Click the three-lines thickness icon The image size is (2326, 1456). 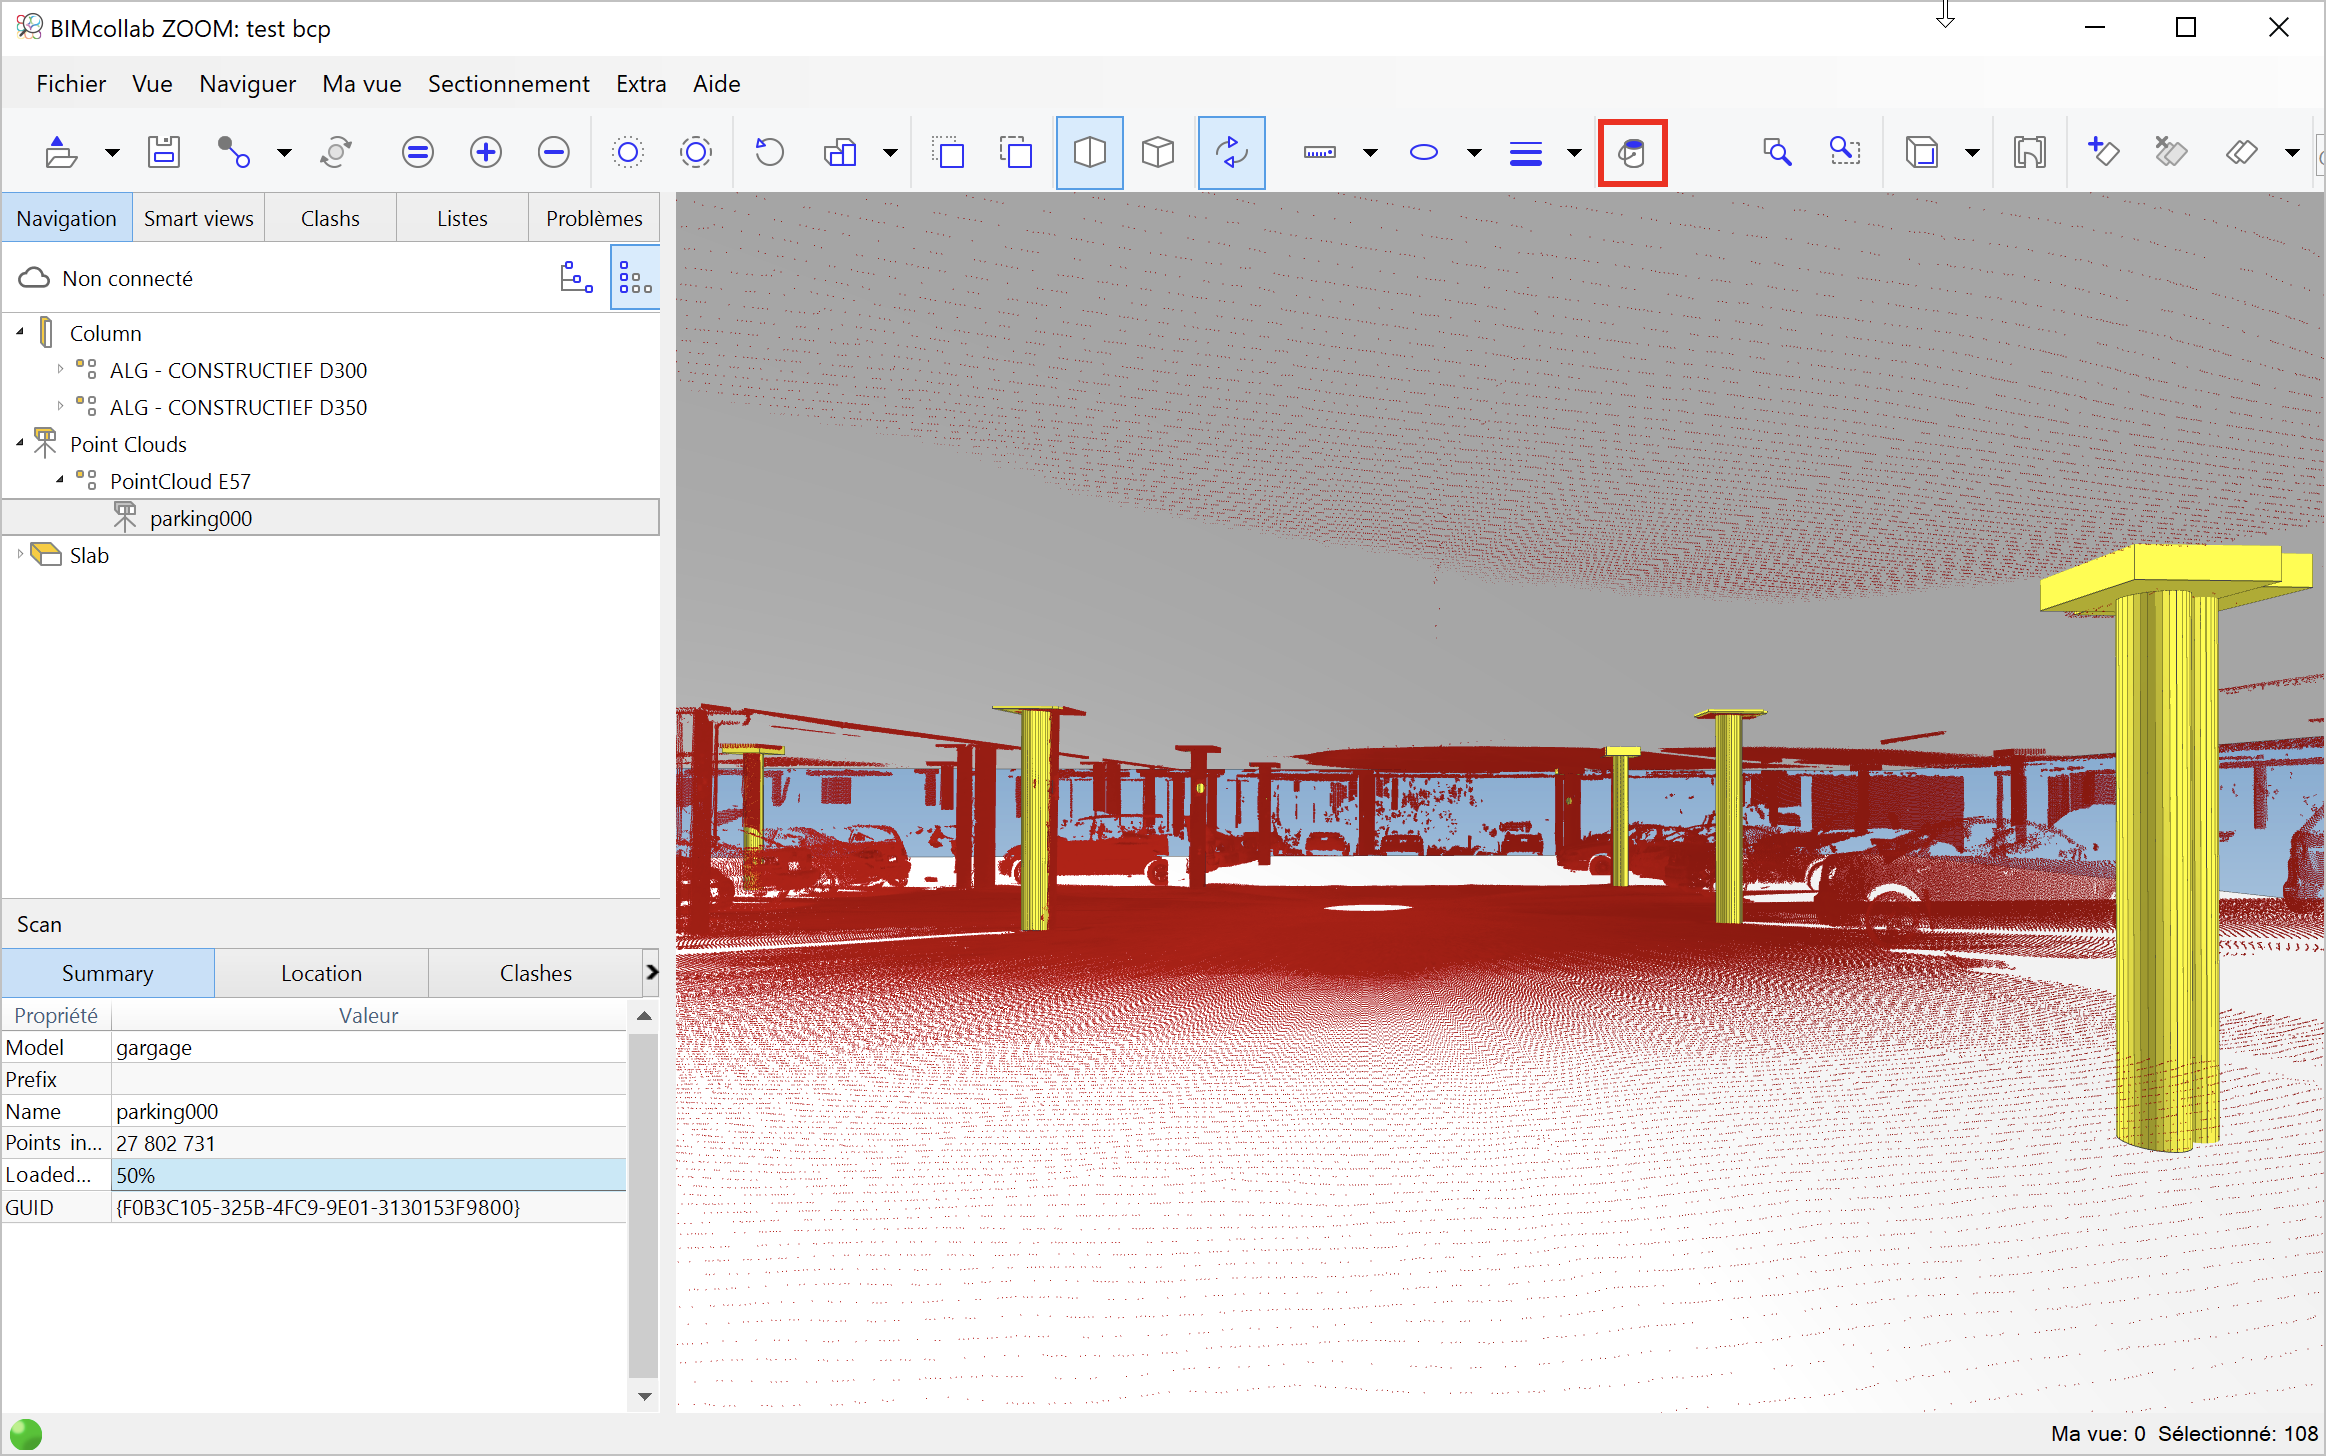point(1526,153)
